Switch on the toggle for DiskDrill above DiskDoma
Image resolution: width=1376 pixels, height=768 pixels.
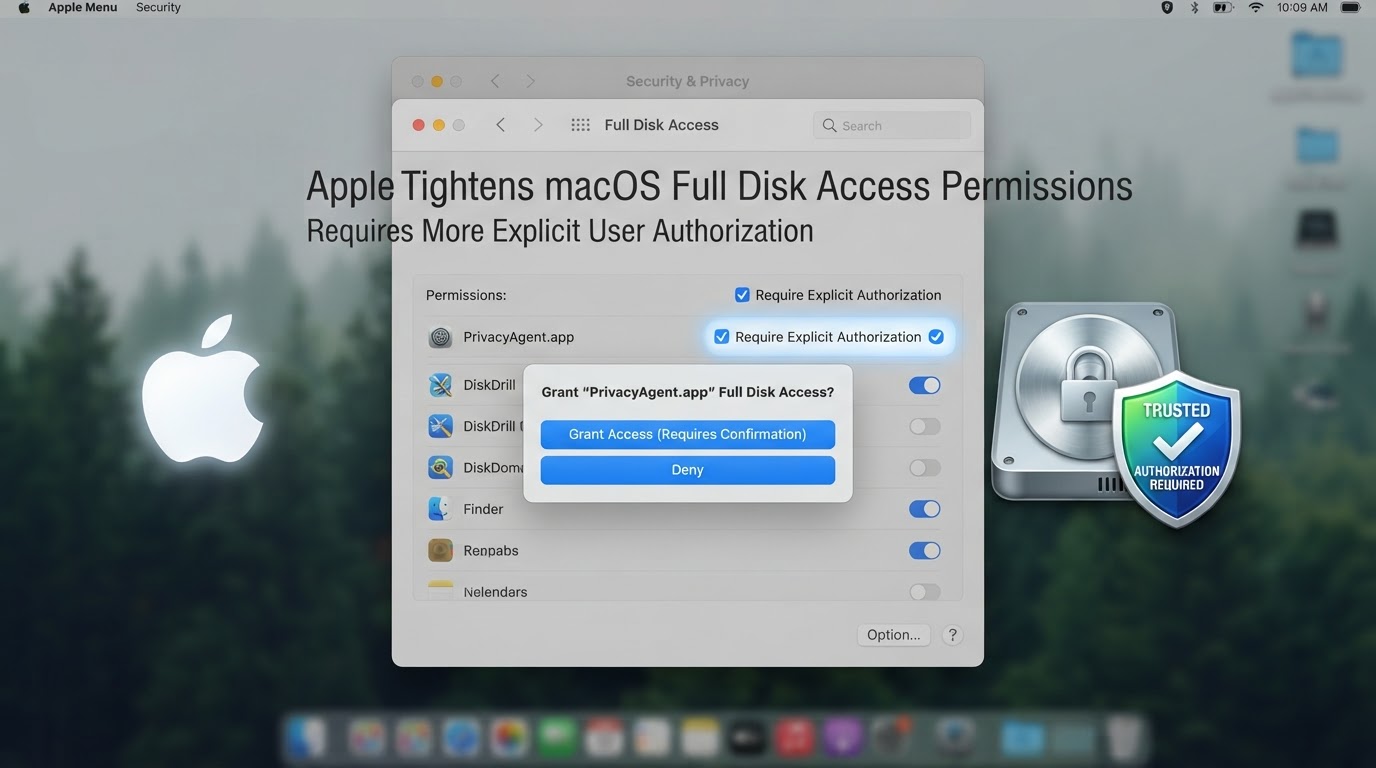point(925,427)
